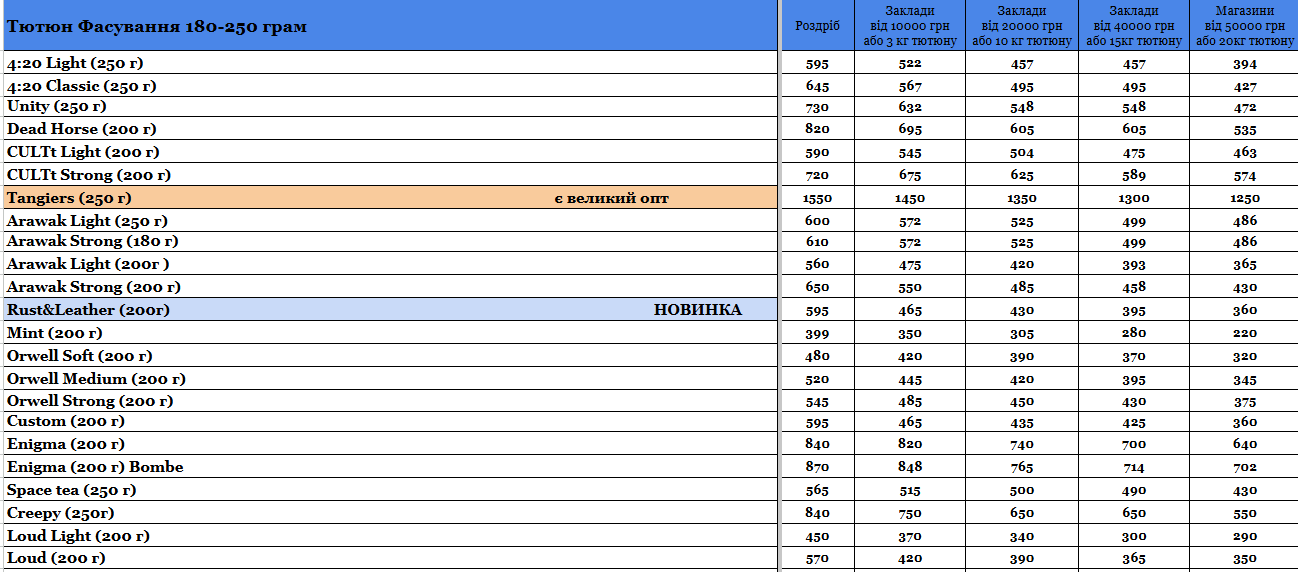The width and height of the screenshot is (1298, 572).
Task: Select the 'Loud Light (200 г)' cell
Action: [389, 536]
